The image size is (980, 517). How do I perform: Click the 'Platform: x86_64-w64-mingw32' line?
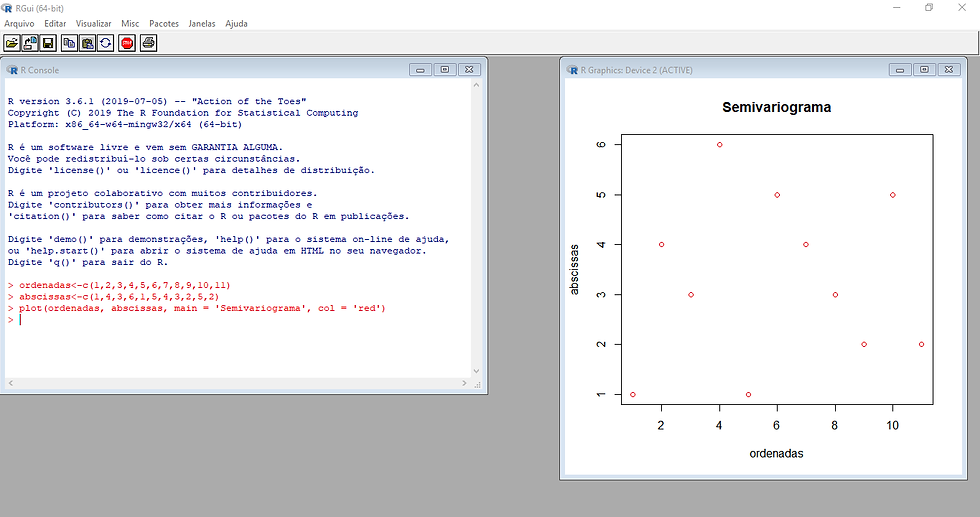[x=125, y=124]
